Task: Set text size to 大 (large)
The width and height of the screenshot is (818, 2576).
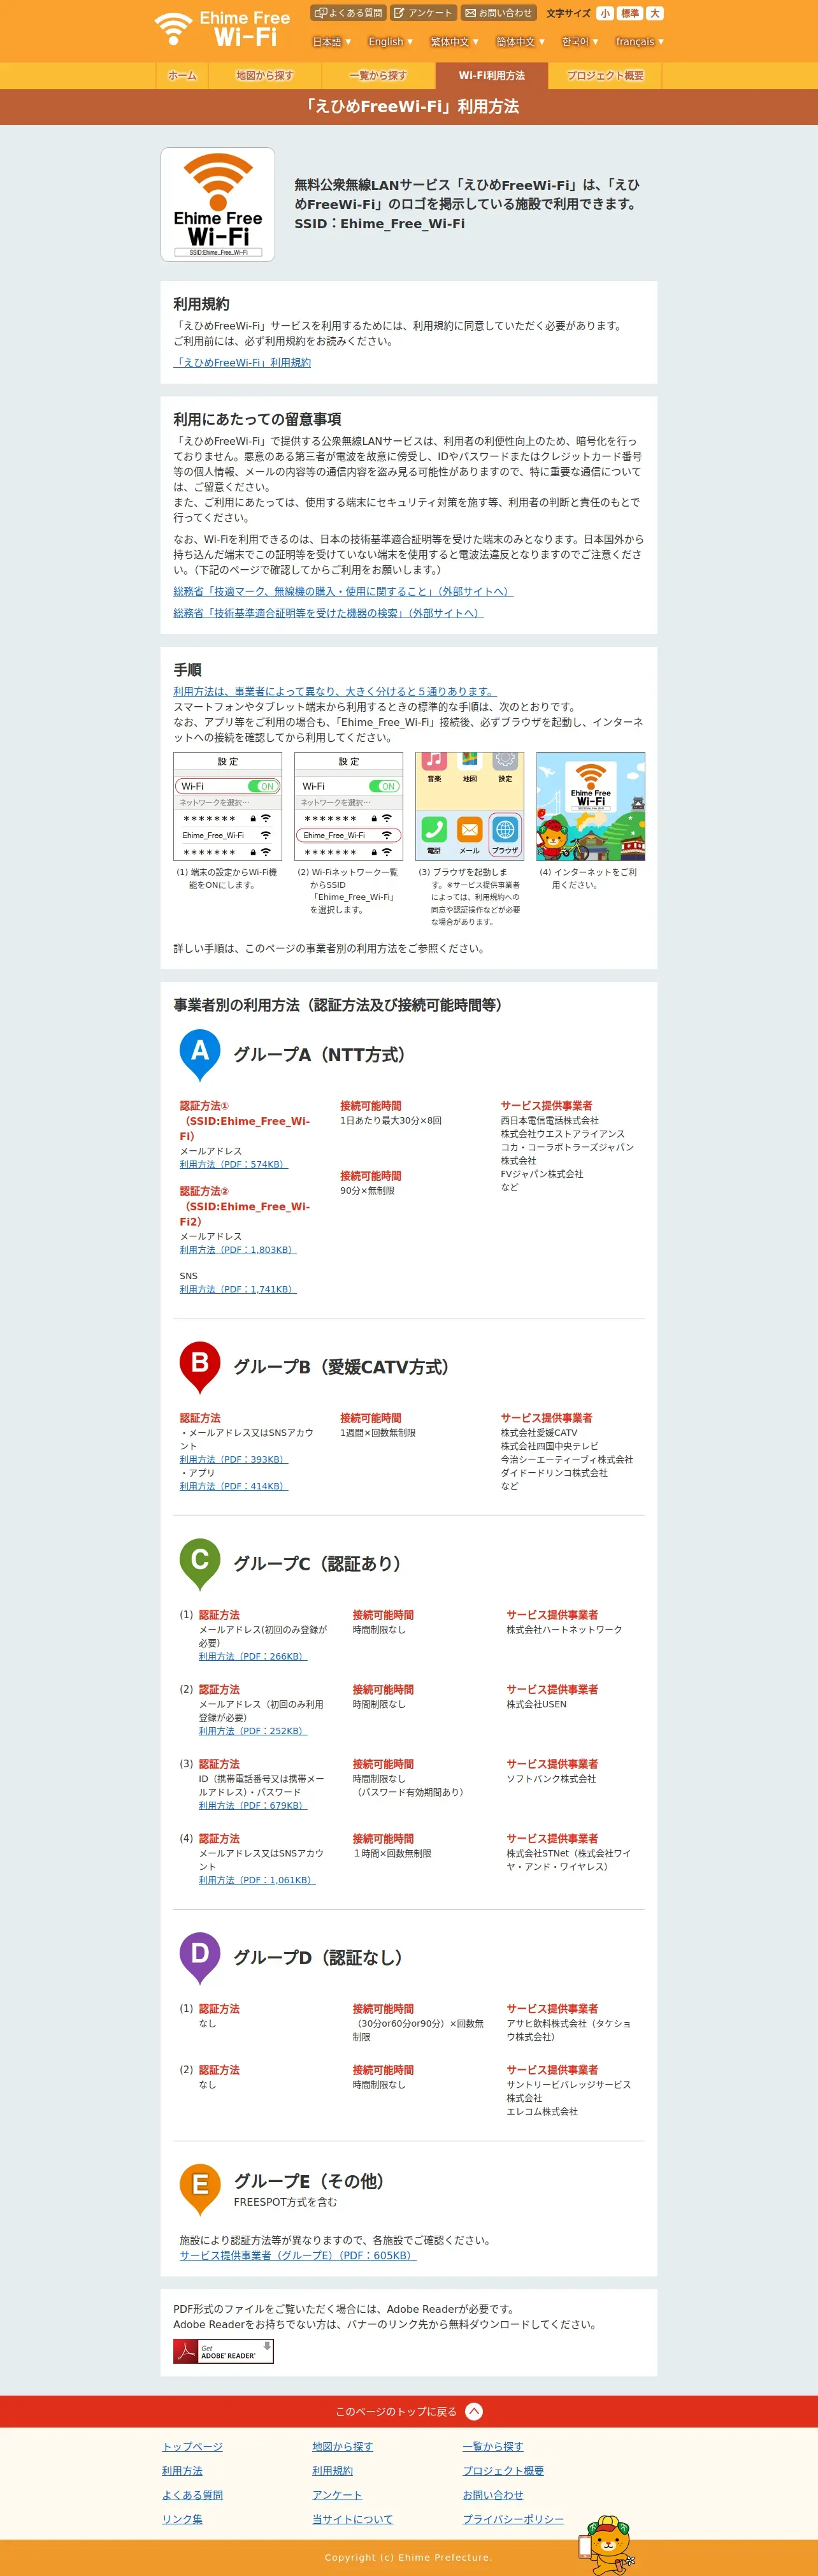Action: 654,13
